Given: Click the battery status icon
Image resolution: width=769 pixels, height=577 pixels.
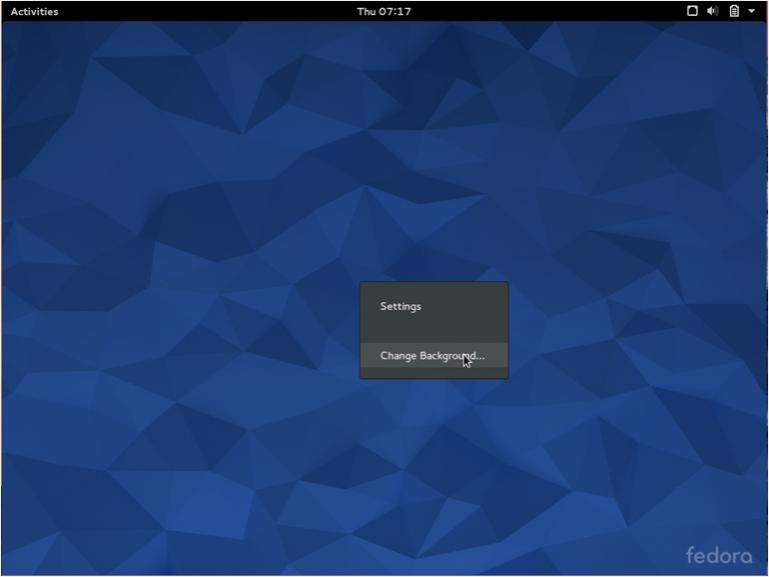Looking at the screenshot, I should click(x=733, y=11).
